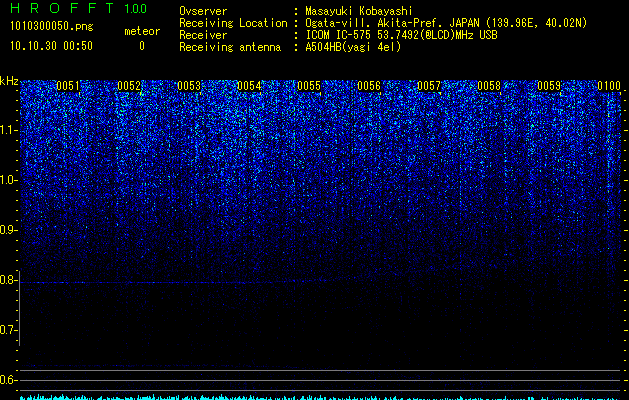Click the Ogata-vill. Akita-Pref. JAPAN location text
629x400 pixels.
click(x=446, y=23)
